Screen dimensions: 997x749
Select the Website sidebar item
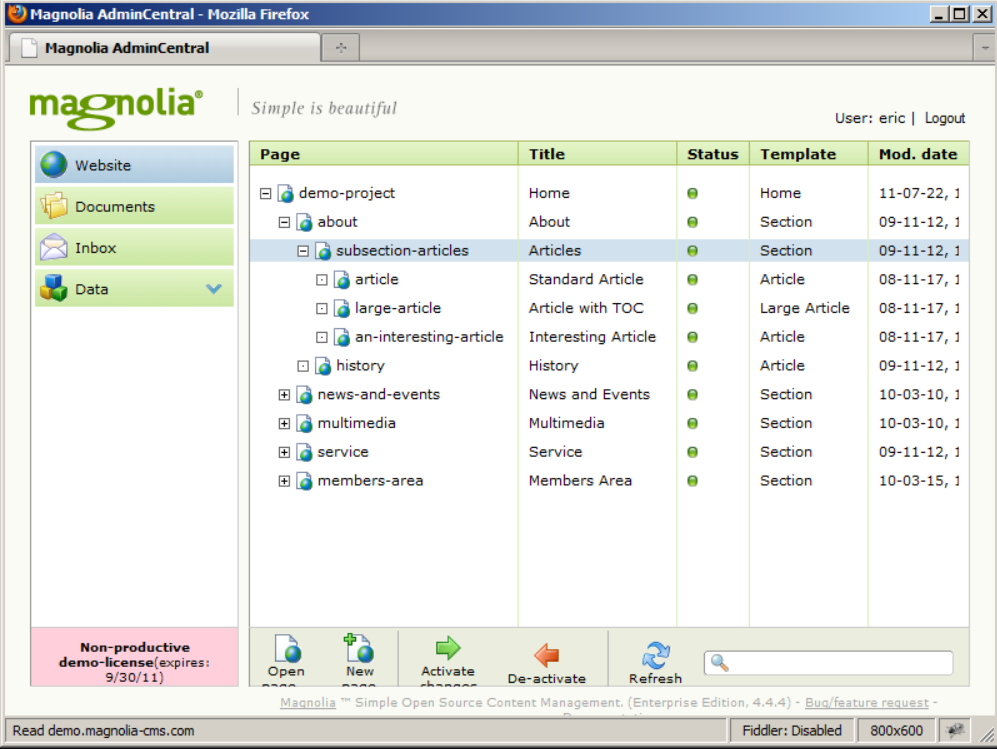(x=134, y=165)
